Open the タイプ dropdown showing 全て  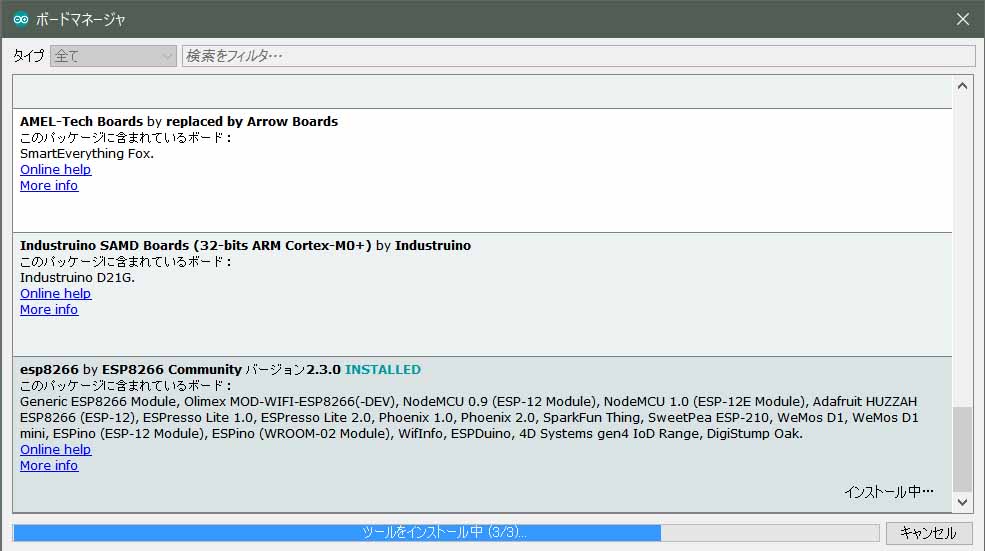(x=113, y=56)
